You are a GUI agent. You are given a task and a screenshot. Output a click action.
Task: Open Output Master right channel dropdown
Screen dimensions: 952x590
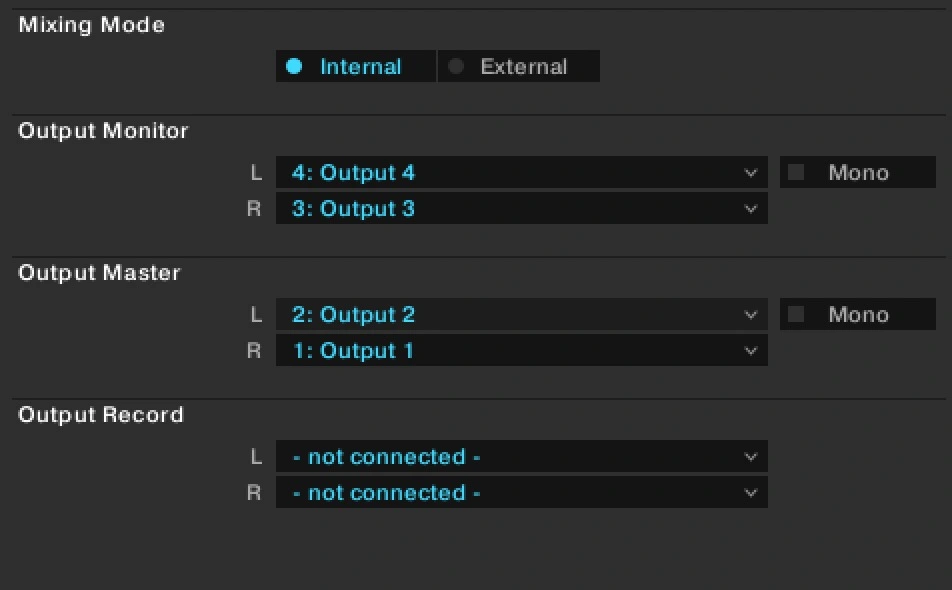point(520,351)
